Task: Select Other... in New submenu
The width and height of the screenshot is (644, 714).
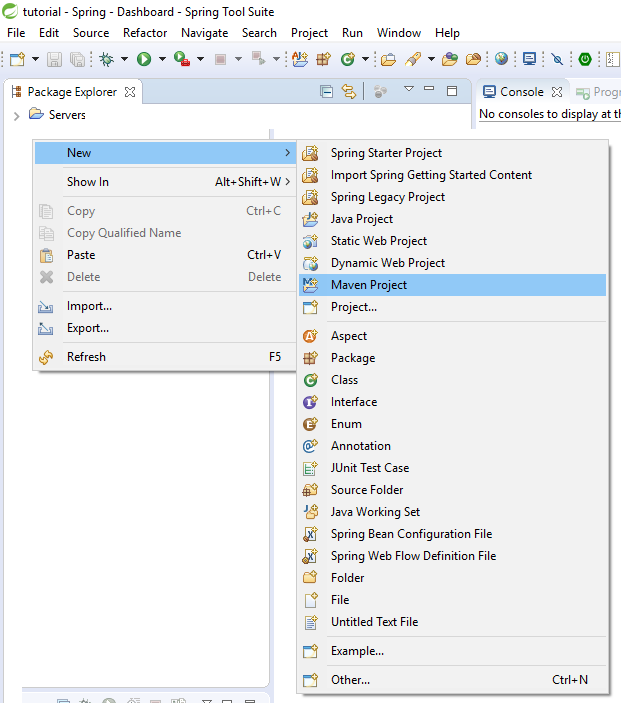Action: [x=453, y=680]
